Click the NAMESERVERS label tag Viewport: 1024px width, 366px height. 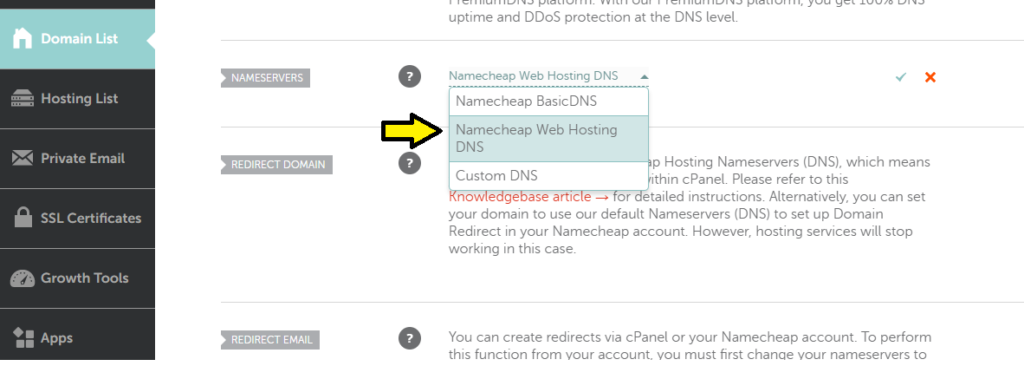coord(266,78)
